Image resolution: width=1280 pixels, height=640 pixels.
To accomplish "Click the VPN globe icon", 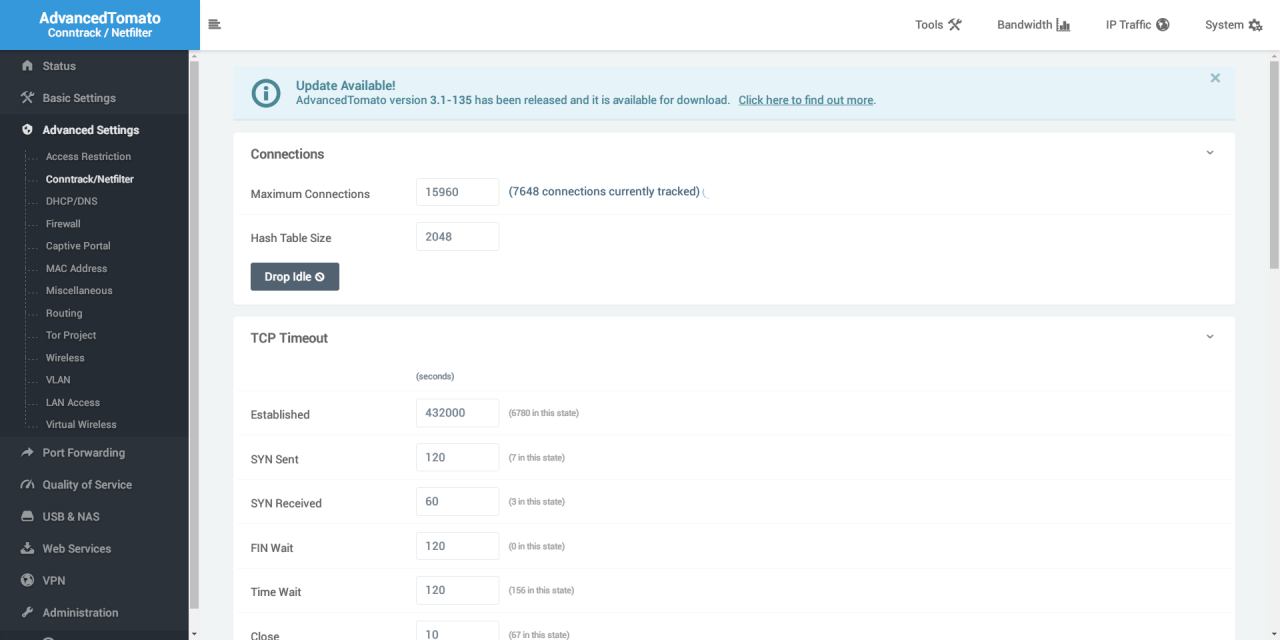I will pos(27,581).
